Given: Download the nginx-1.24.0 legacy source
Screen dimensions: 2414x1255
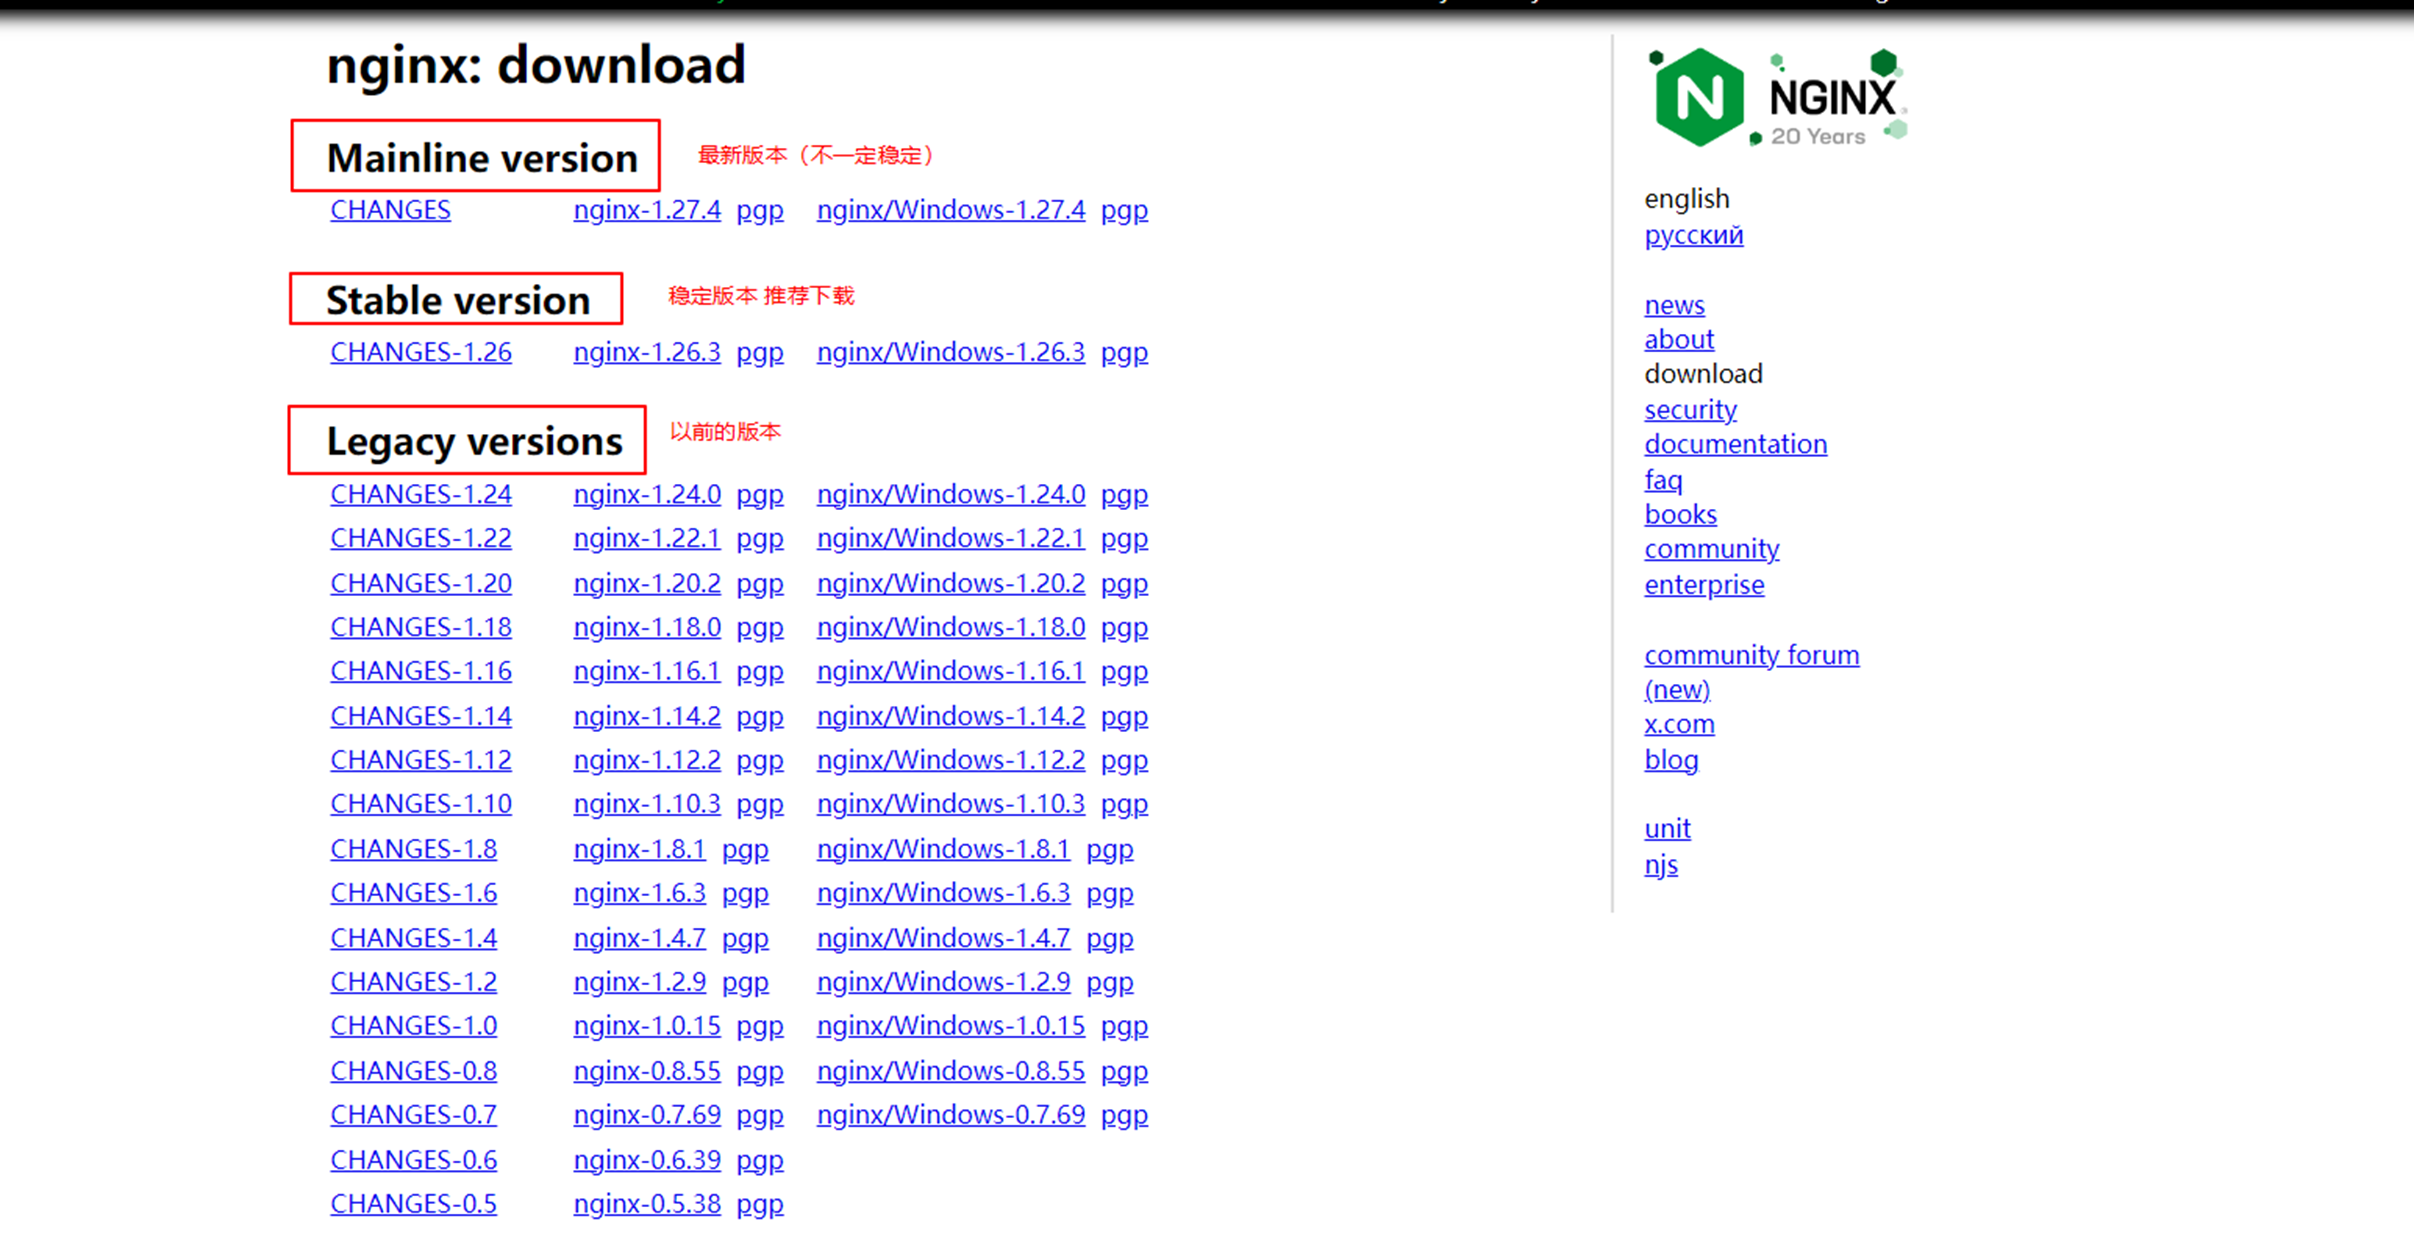Looking at the screenshot, I should click(x=646, y=494).
